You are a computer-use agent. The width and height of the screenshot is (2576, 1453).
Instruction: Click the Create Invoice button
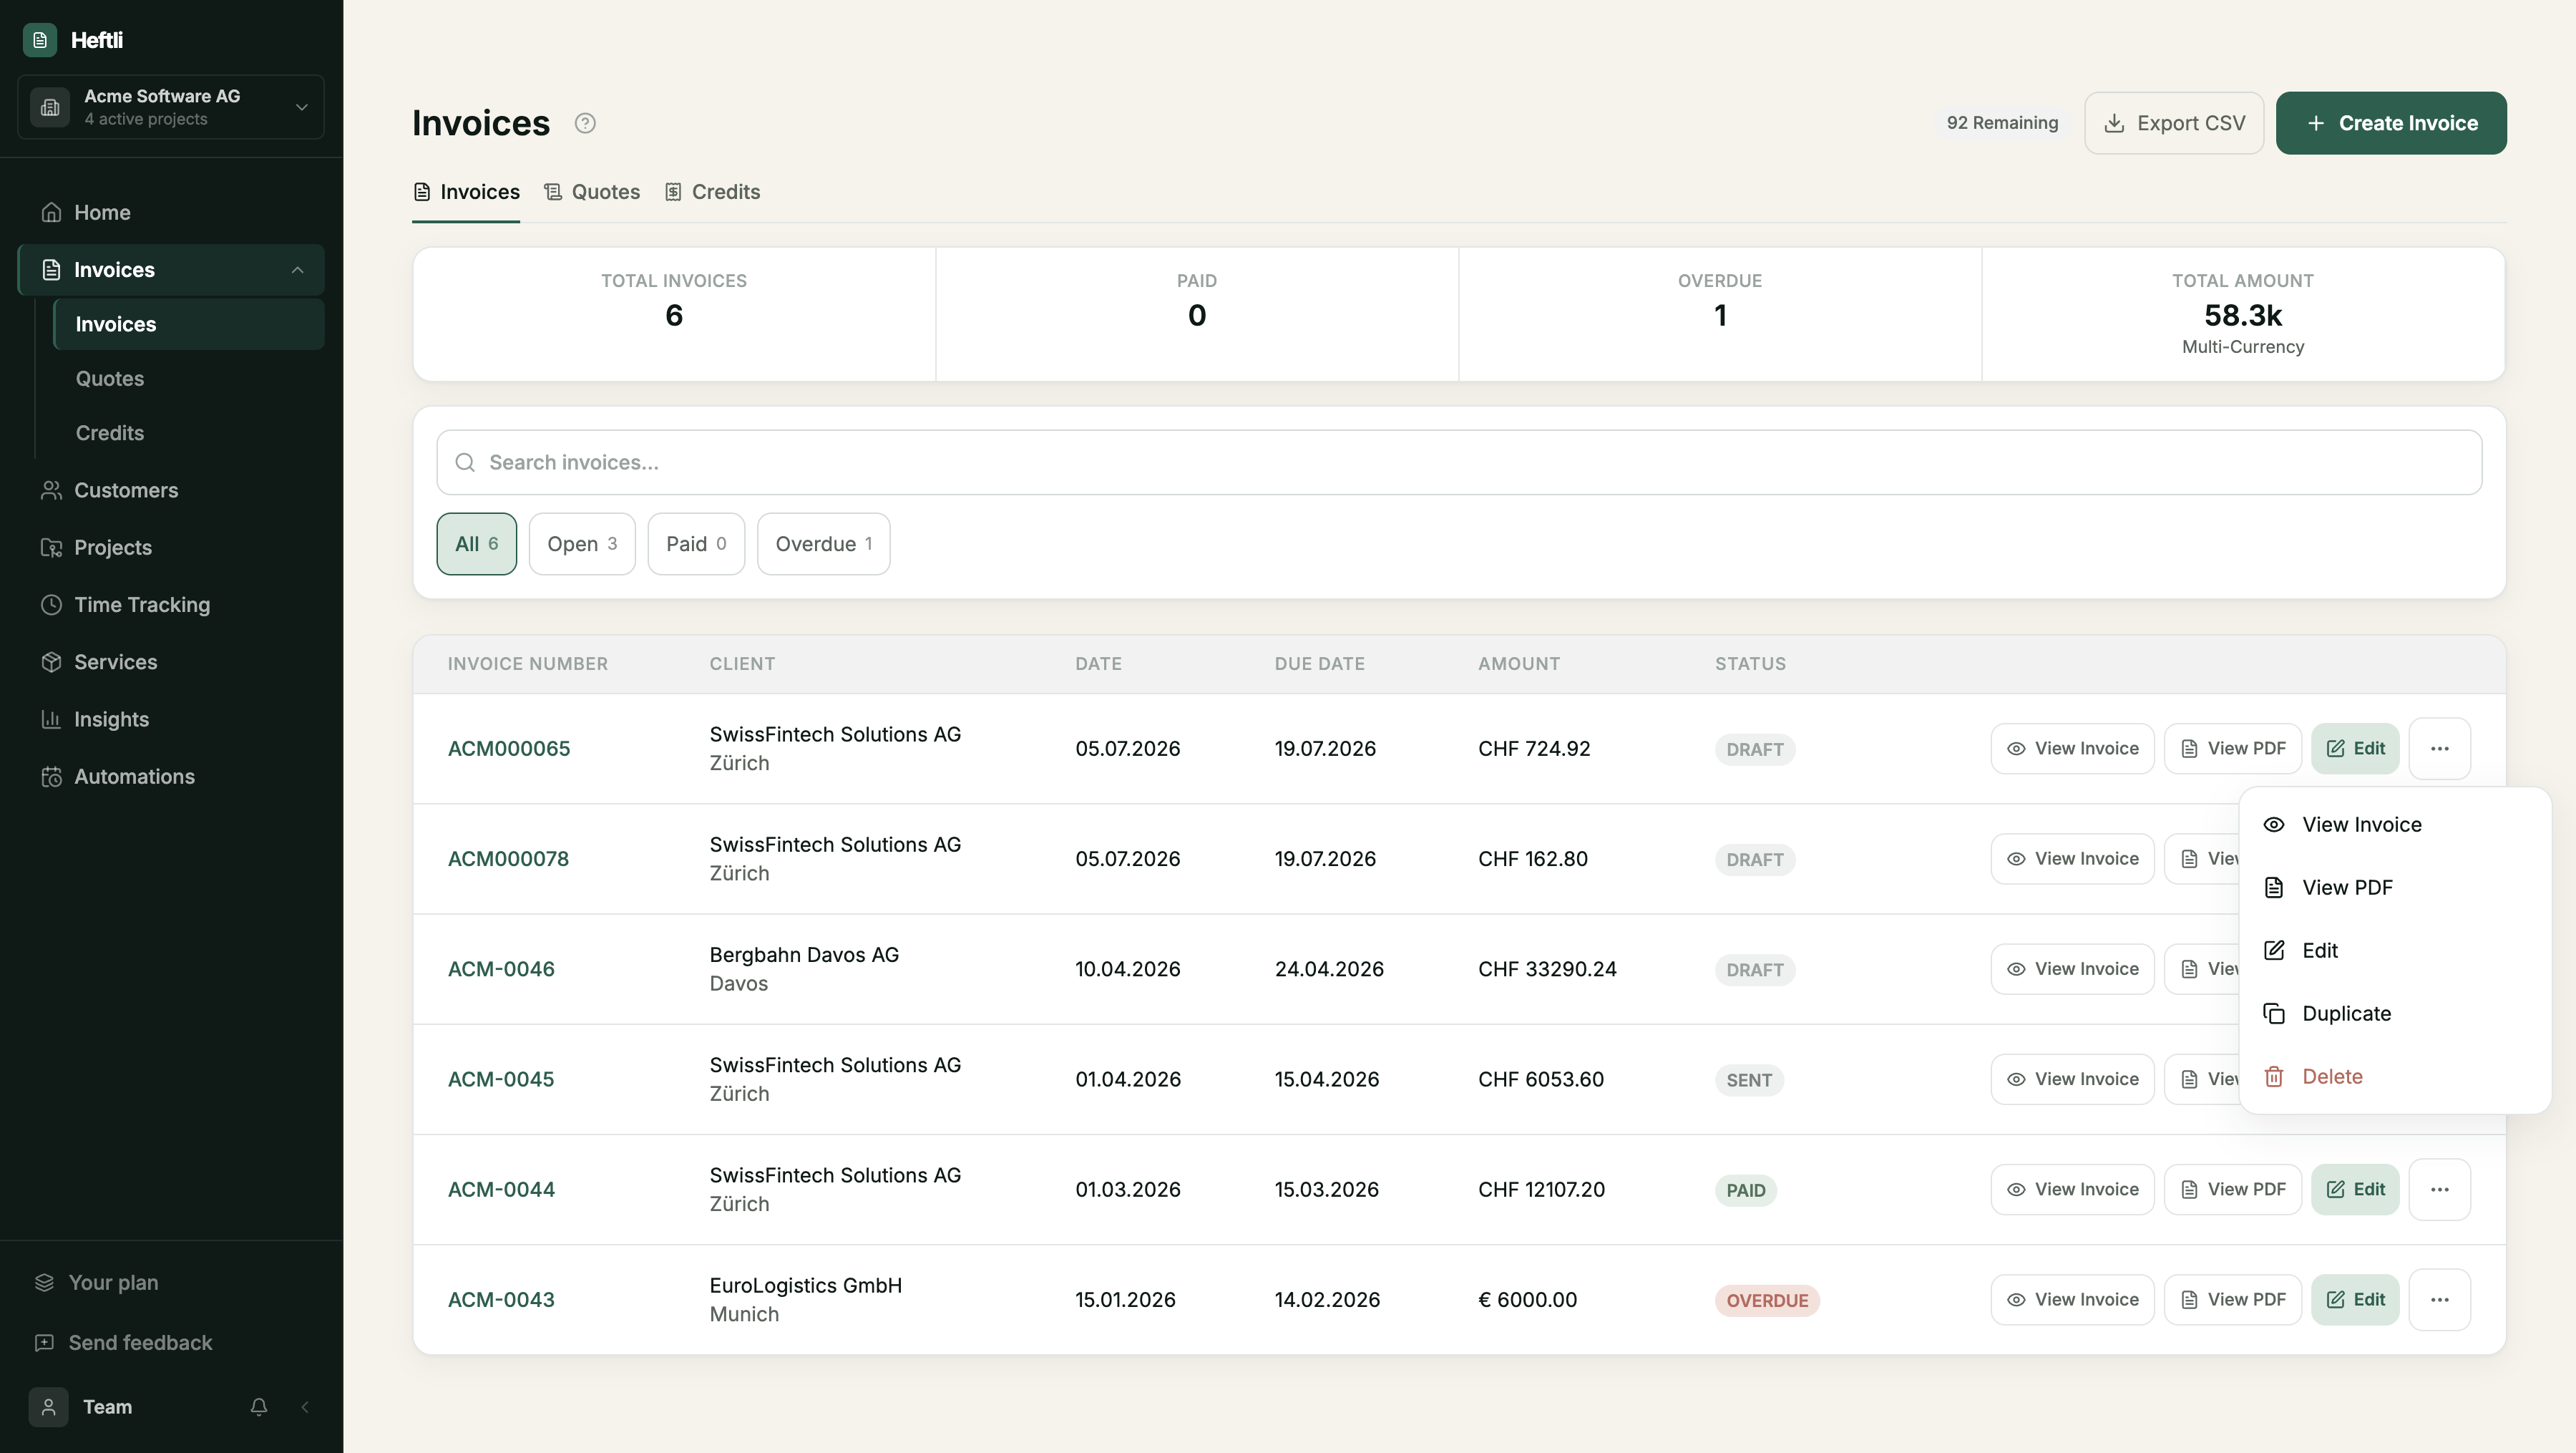[2391, 123]
